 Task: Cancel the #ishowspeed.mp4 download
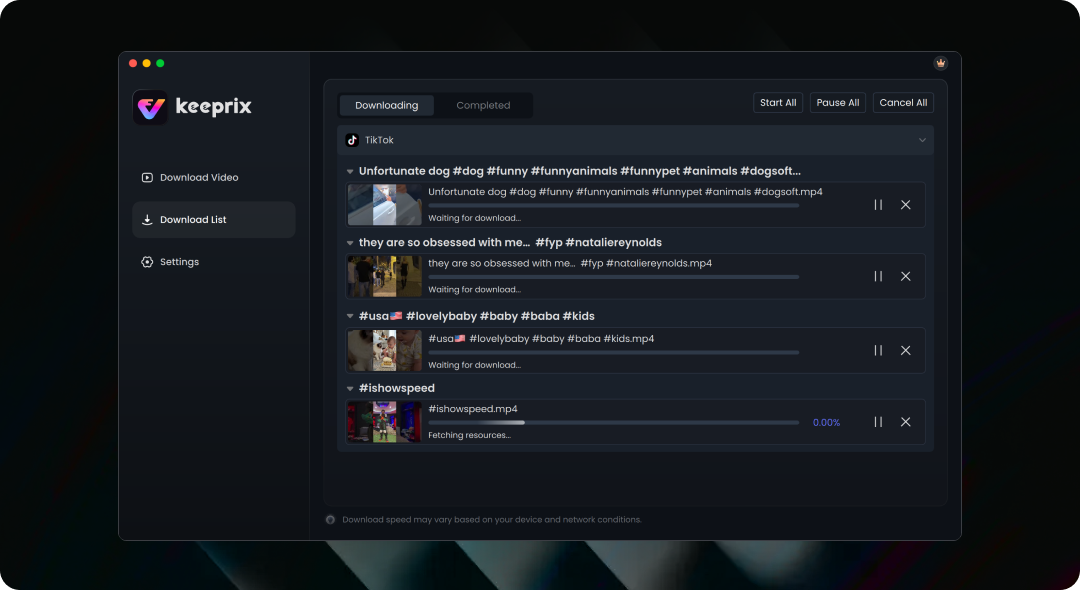pos(906,422)
